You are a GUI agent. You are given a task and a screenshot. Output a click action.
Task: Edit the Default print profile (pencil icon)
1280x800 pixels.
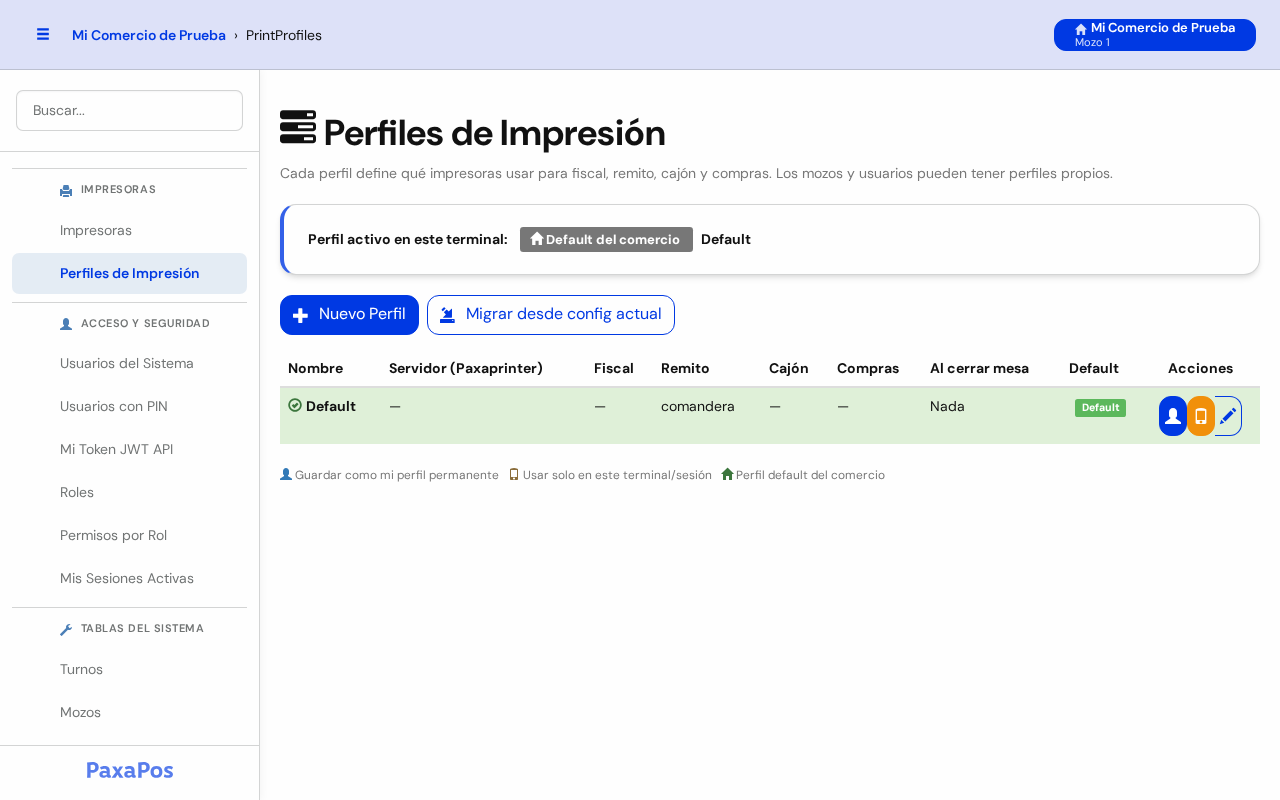1228,416
